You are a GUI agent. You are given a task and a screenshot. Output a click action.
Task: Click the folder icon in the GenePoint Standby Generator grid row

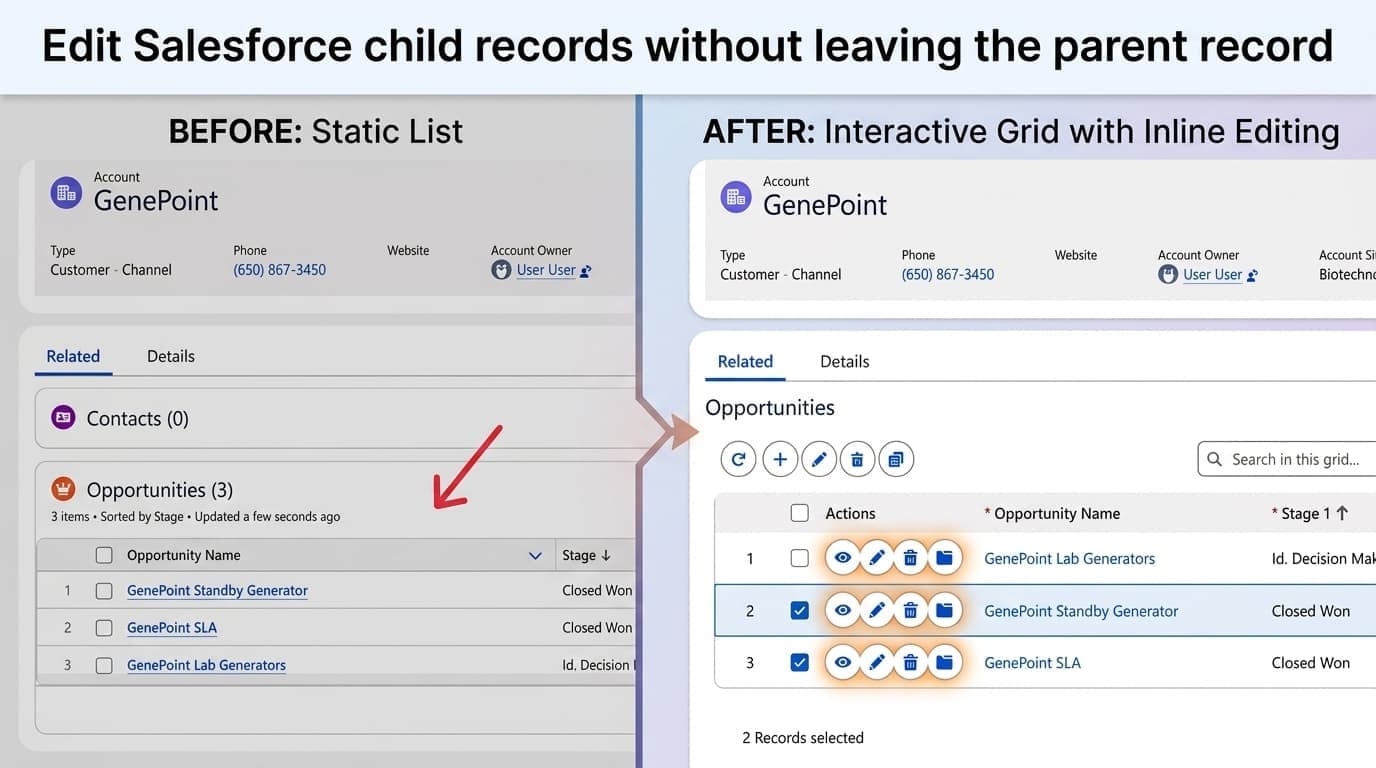[x=944, y=610]
